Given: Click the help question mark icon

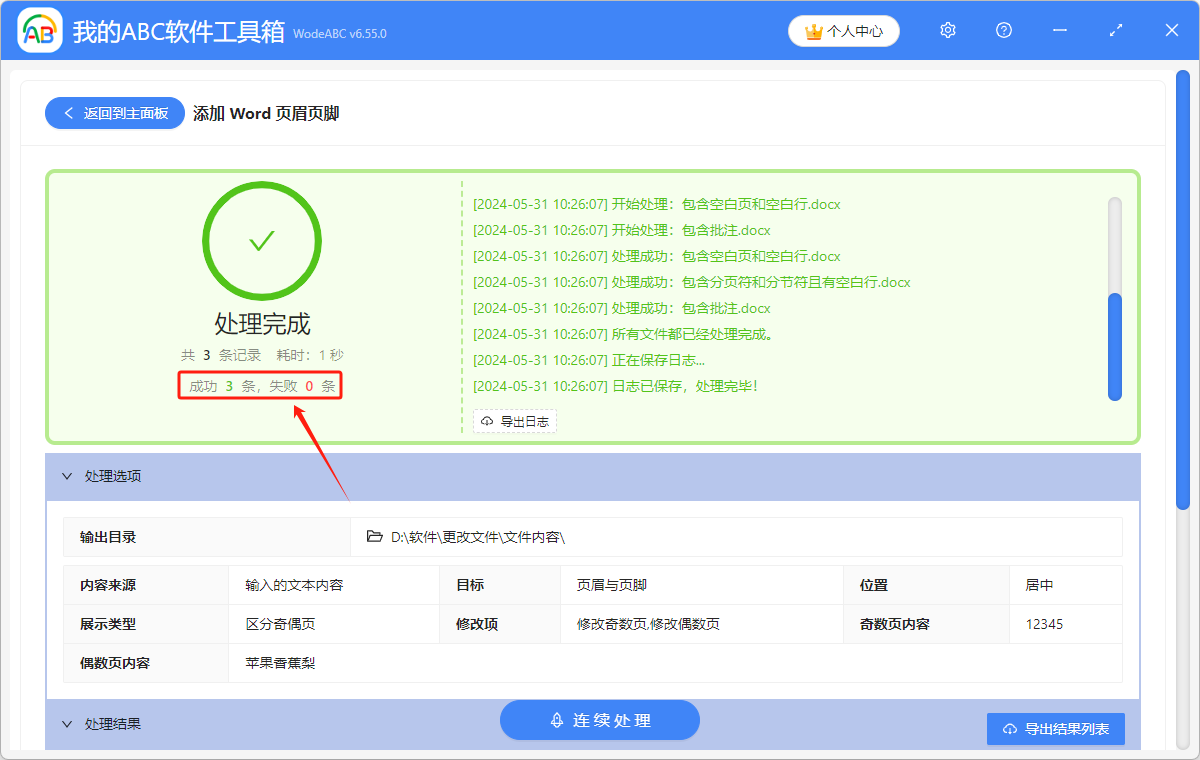Looking at the screenshot, I should point(1004,31).
